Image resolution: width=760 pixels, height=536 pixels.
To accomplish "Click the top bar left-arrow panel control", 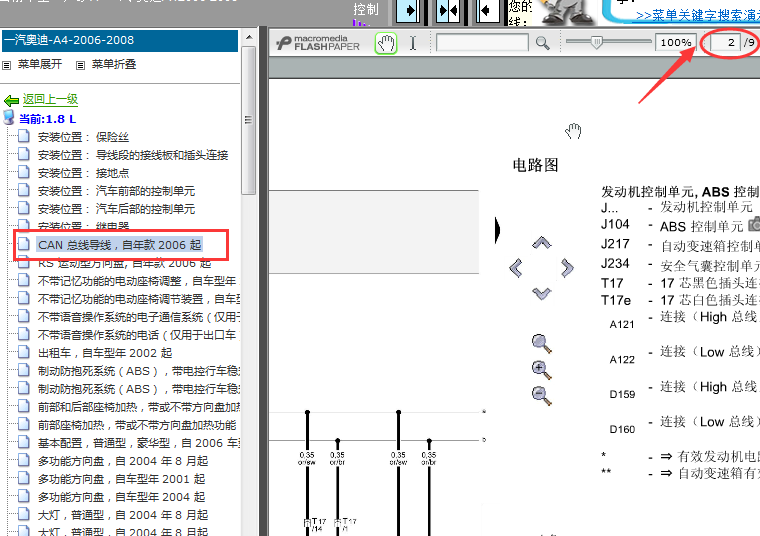I will (x=487, y=11).
